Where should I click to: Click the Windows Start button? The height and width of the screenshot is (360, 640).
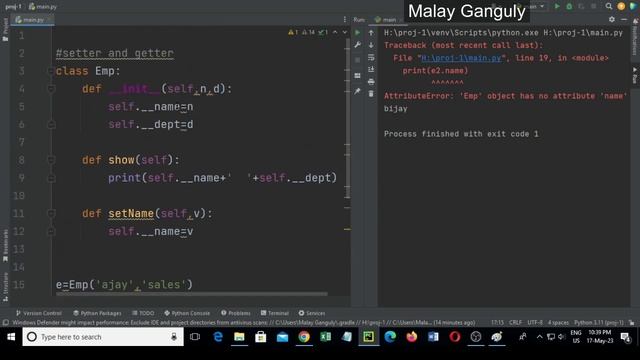11,337
